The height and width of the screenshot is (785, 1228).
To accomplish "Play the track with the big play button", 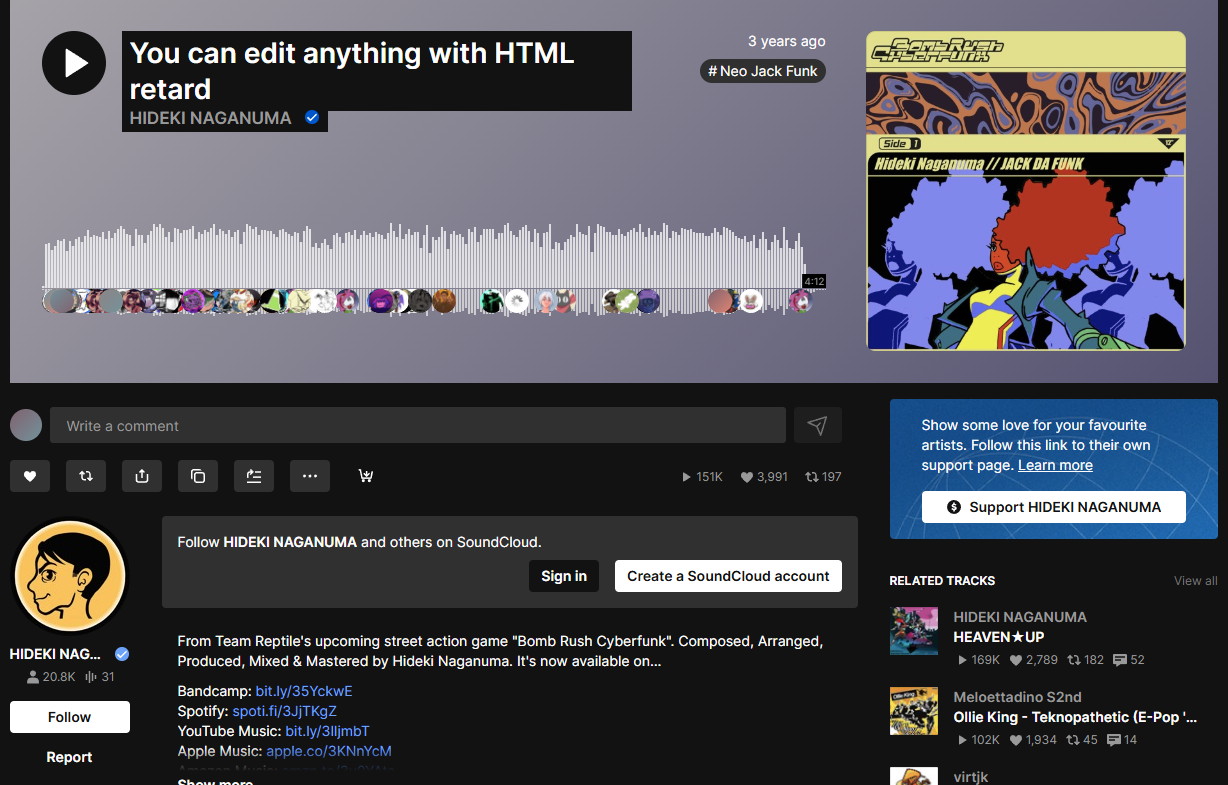I will point(74,63).
